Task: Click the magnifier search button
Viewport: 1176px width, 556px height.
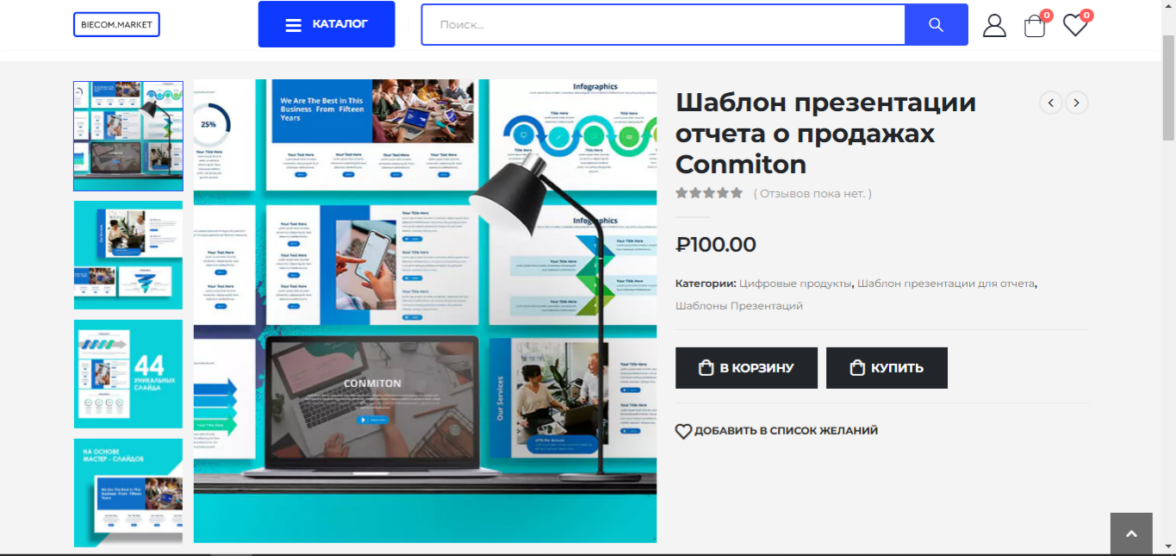Action: coord(936,25)
